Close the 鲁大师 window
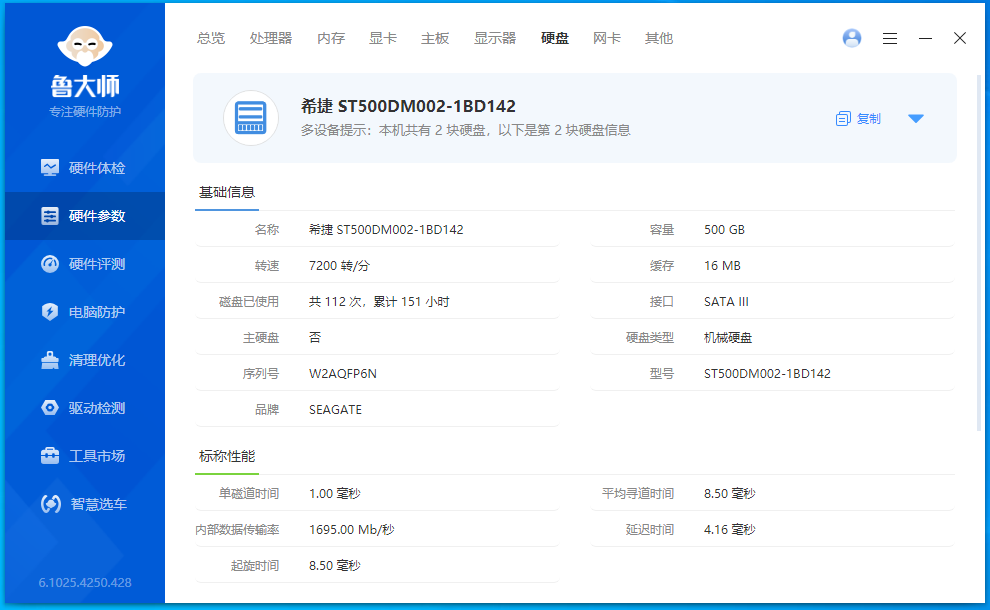The height and width of the screenshot is (610, 990). coord(960,39)
